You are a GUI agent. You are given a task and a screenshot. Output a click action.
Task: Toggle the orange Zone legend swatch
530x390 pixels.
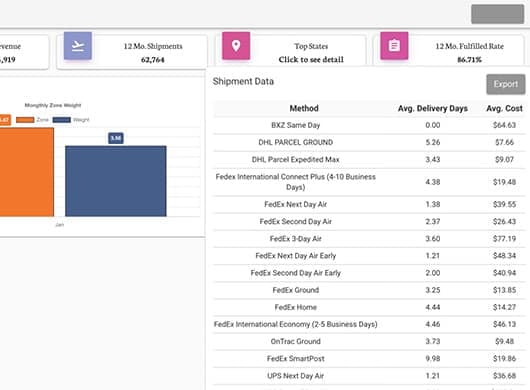click(x=25, y=120)
